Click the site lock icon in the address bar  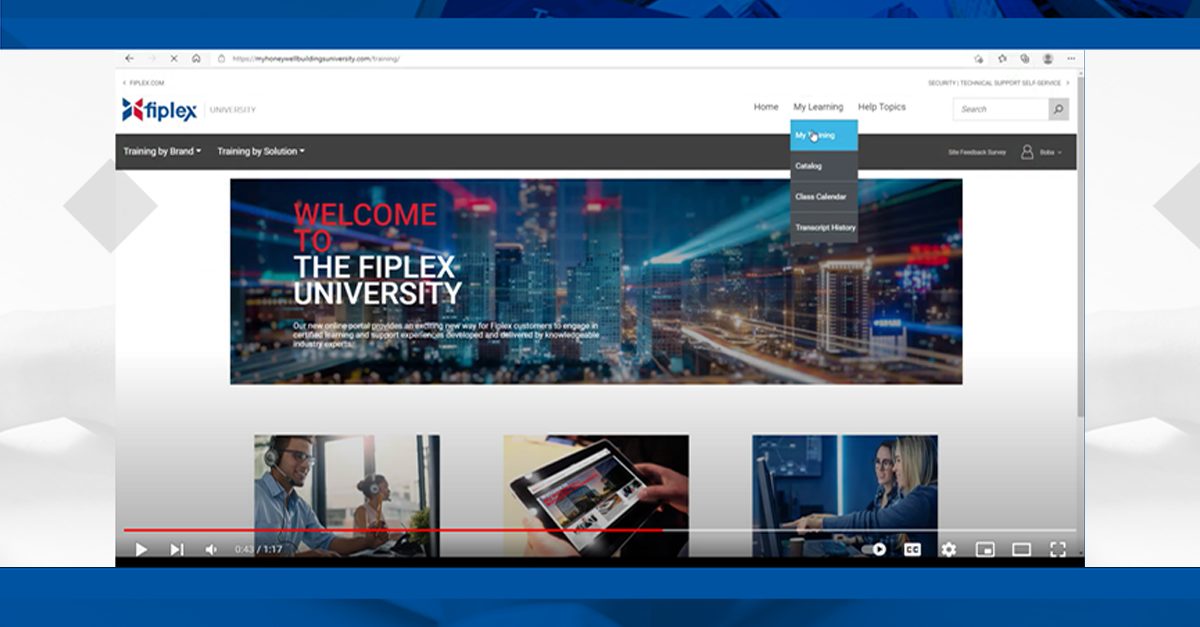point(221,58)
